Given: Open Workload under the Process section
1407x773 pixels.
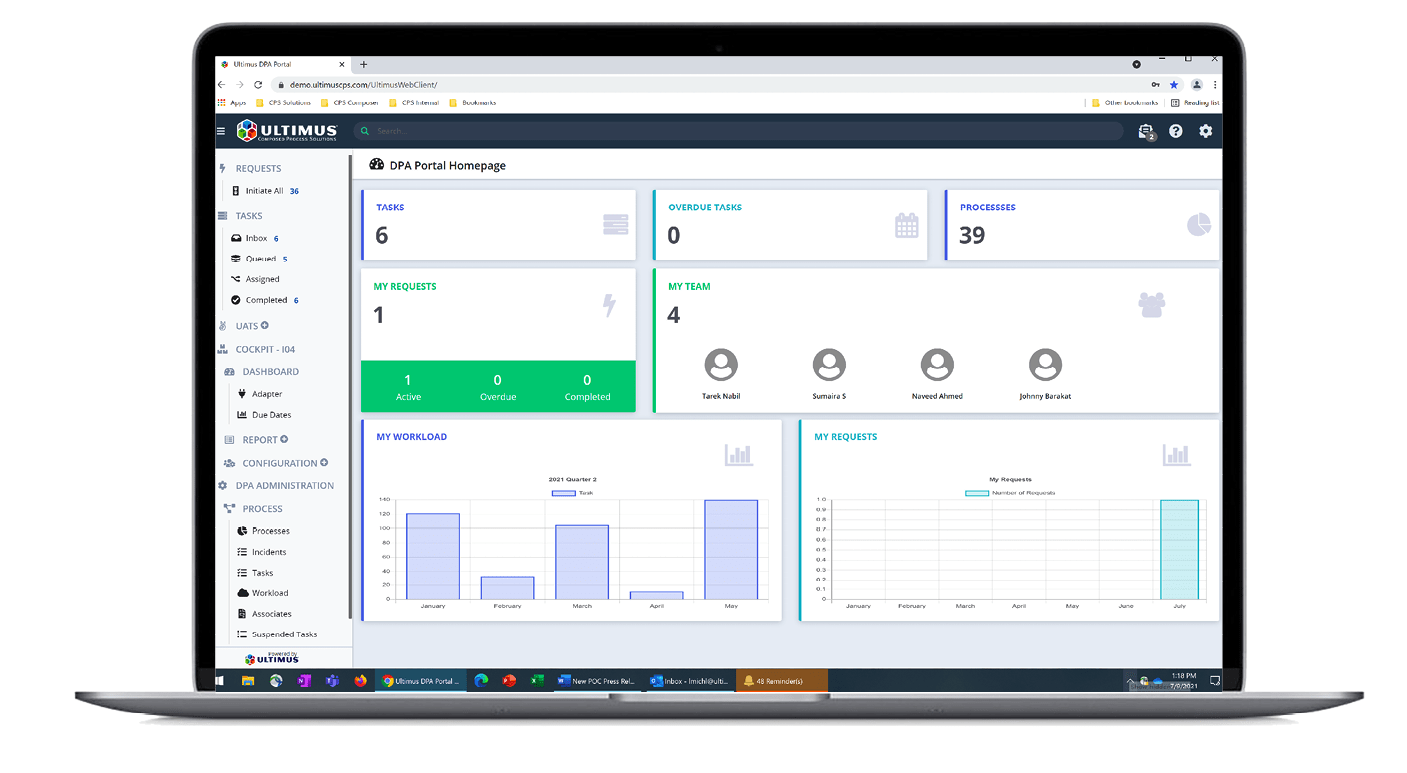Looking at the screenshot, I should (x=270, y=593).
